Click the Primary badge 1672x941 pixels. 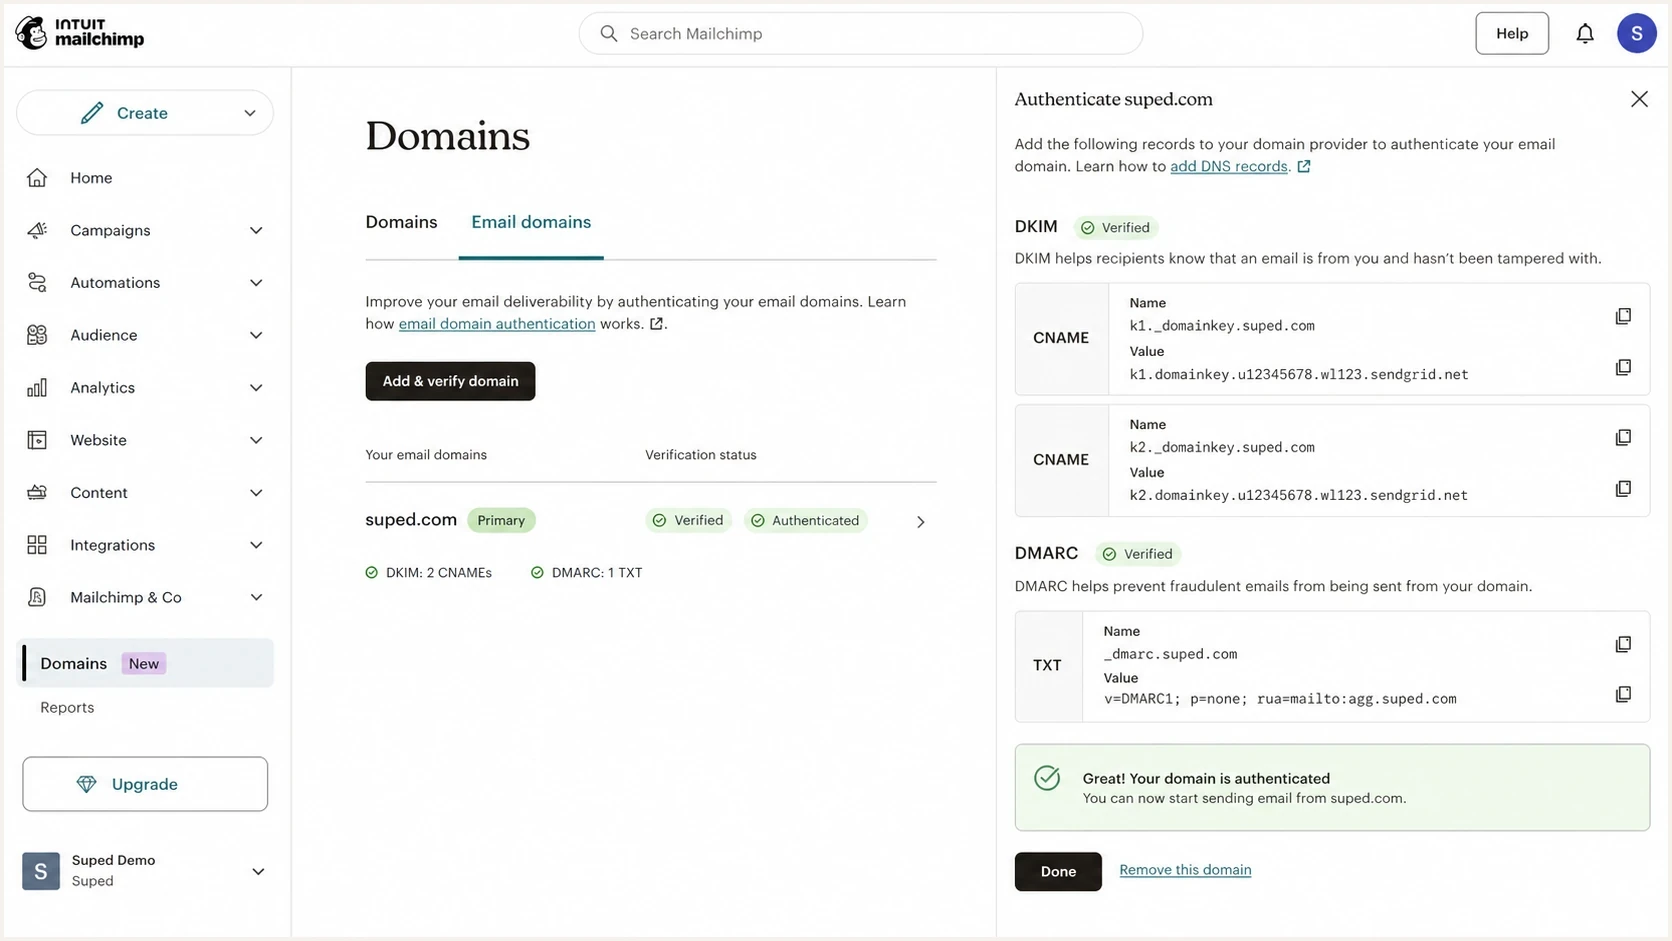[x=501, y=520]
